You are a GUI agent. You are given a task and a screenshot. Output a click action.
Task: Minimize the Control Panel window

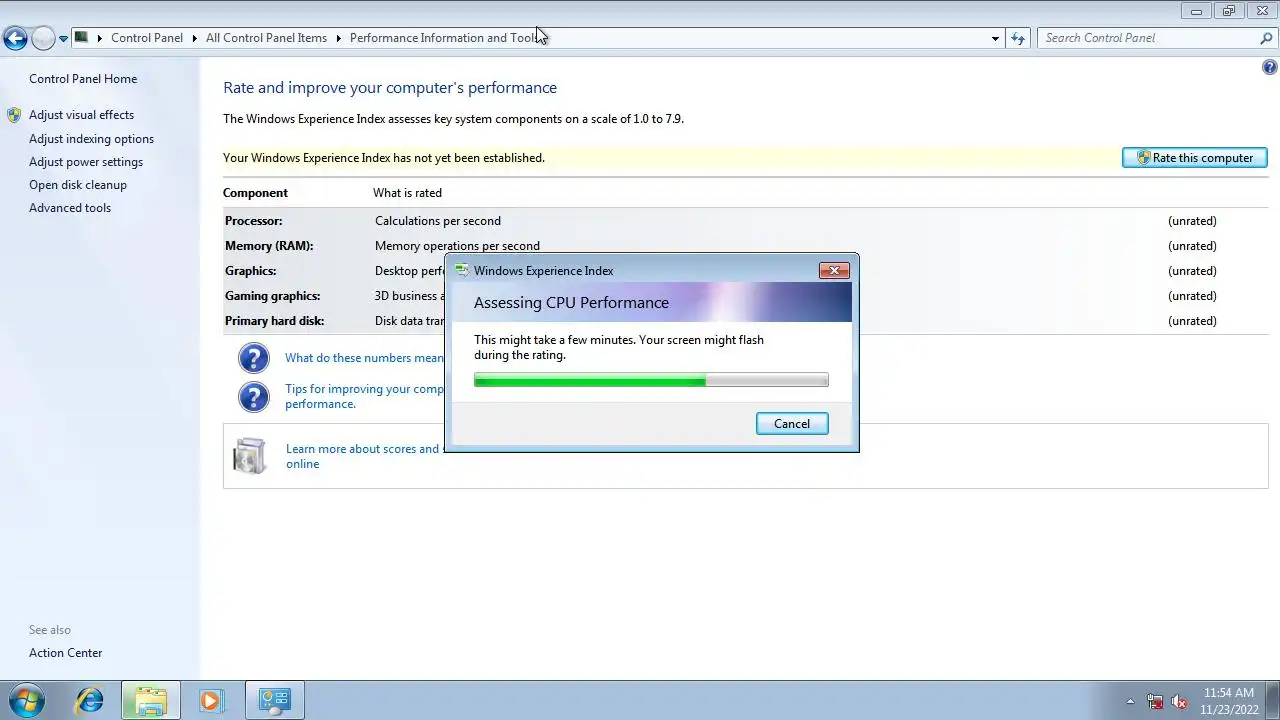[x=1196, y=11]
